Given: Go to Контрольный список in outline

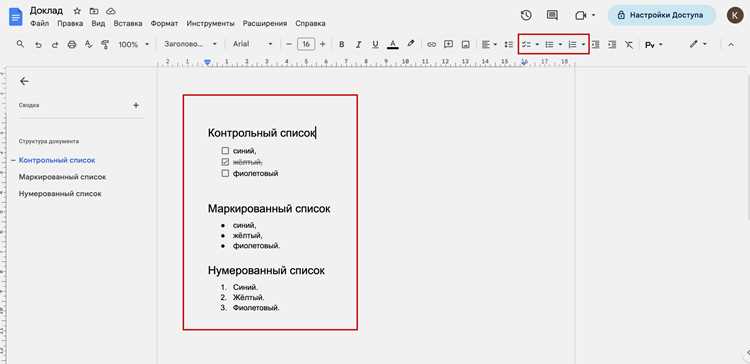Looking at the screenshot, I should click(57, 160).
